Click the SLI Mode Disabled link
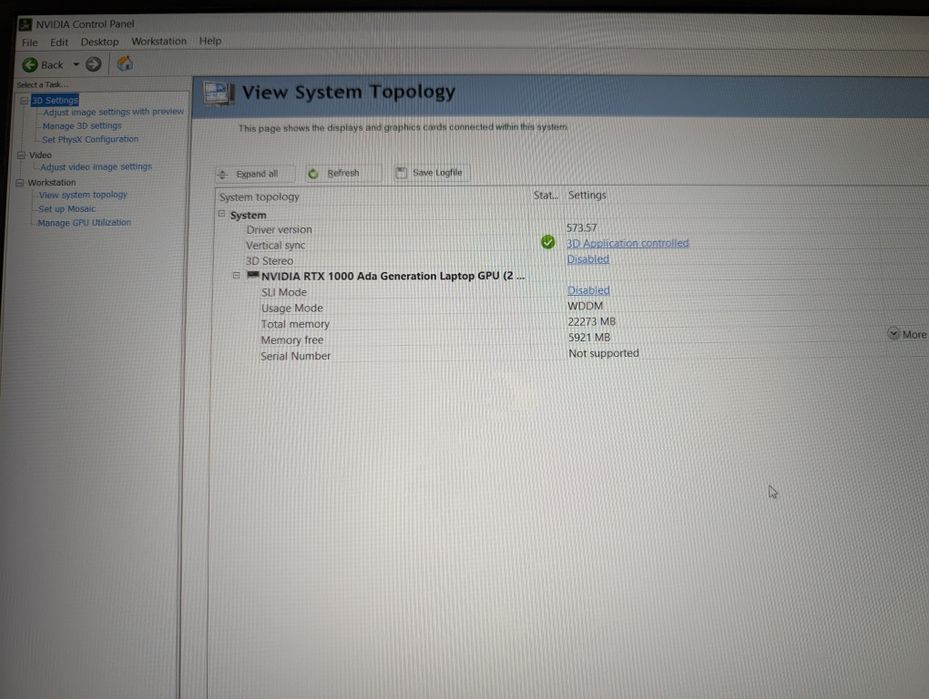This screenshot has width=929, height=699. [x=588, y=290]
